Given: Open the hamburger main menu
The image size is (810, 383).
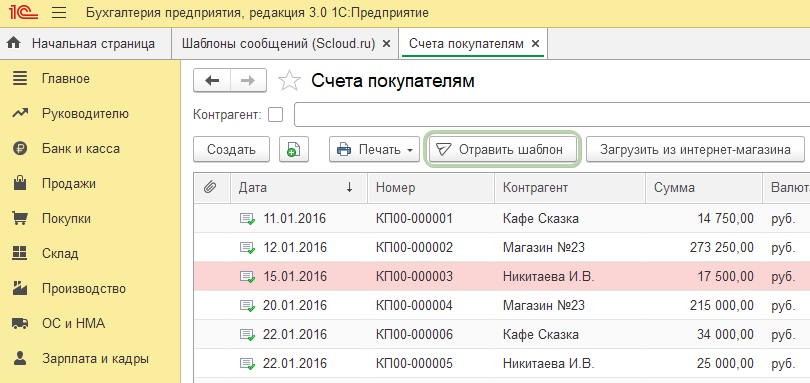Looking at the screenshot, I should pyautogui.click(x=59, y=12).
